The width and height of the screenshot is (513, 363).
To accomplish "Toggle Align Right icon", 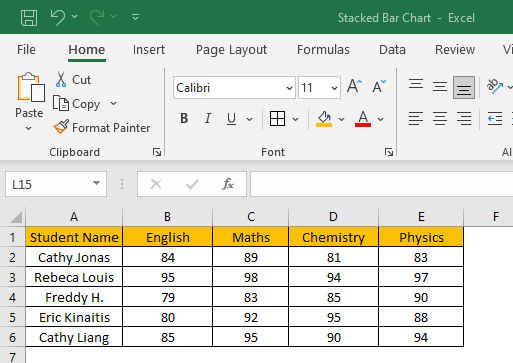I will point(464,118).
